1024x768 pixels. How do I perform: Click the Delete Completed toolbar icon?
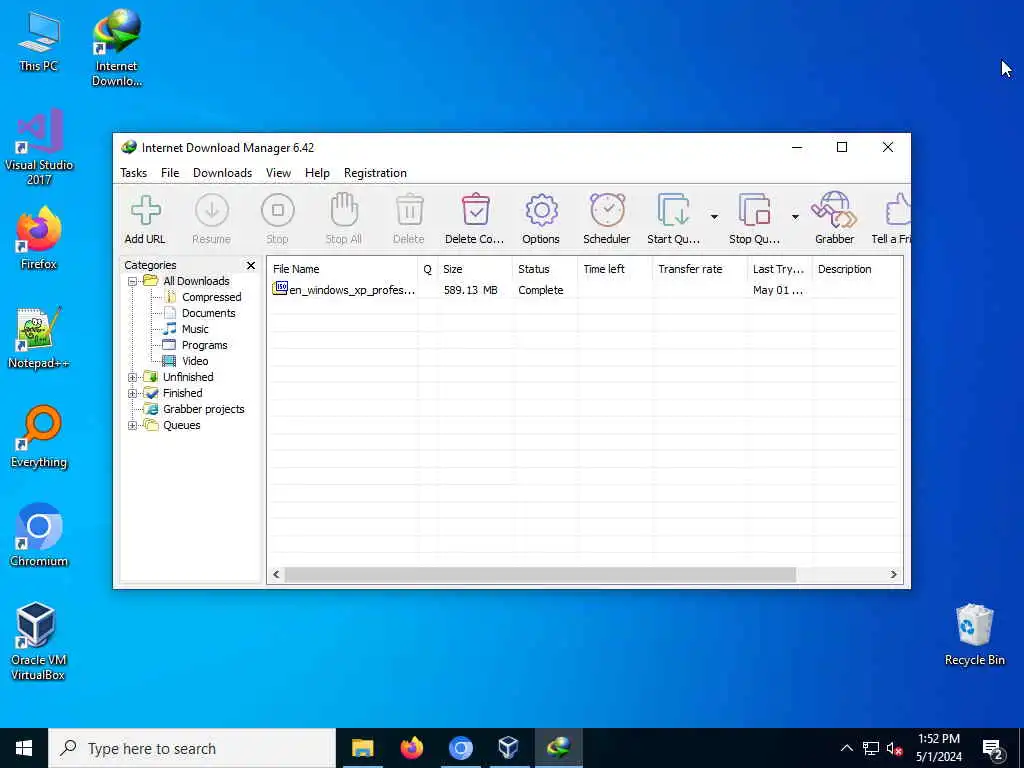pyautogui.click(x=475, y=210)
